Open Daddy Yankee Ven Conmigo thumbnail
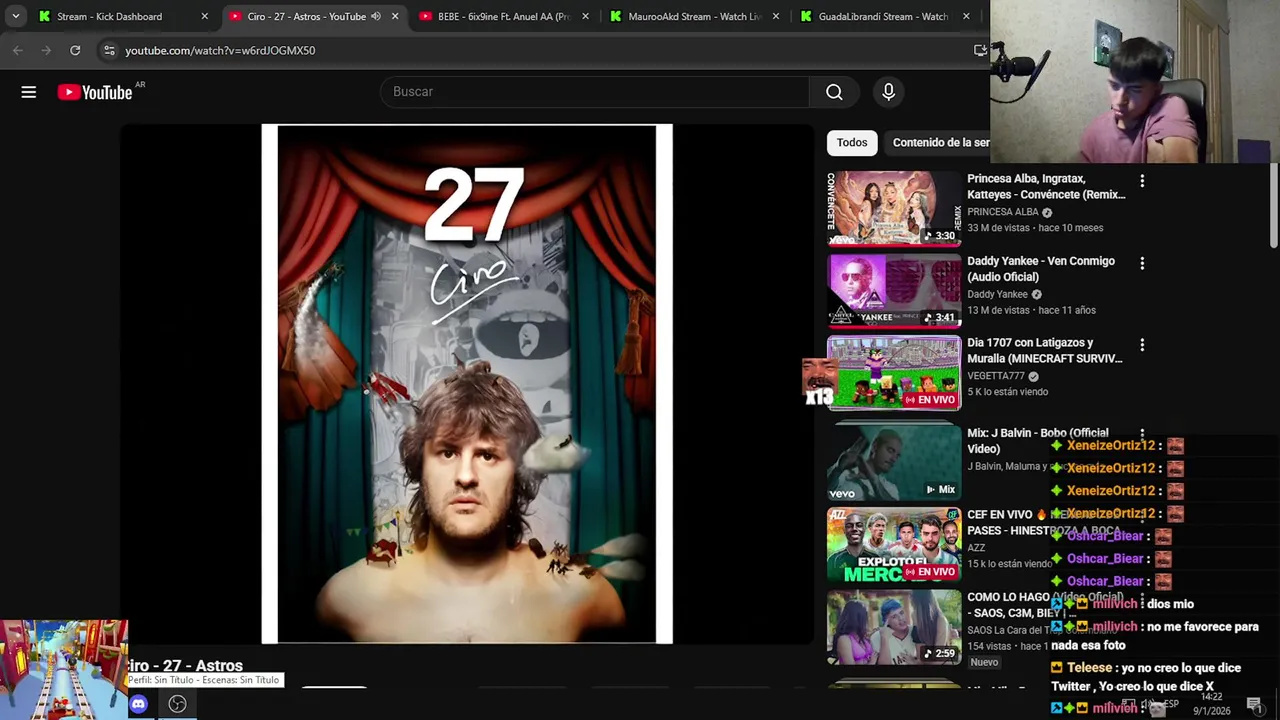 pyautogui.click(x=894, y=290)
